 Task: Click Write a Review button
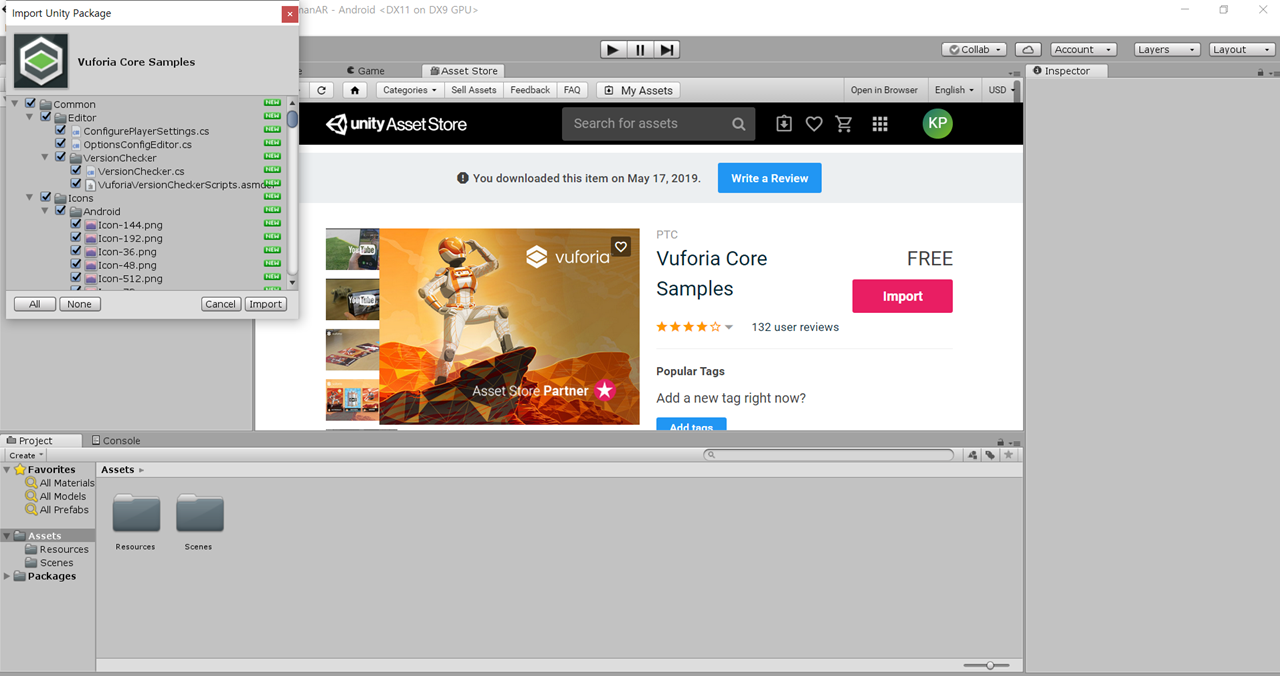(770, 178)
